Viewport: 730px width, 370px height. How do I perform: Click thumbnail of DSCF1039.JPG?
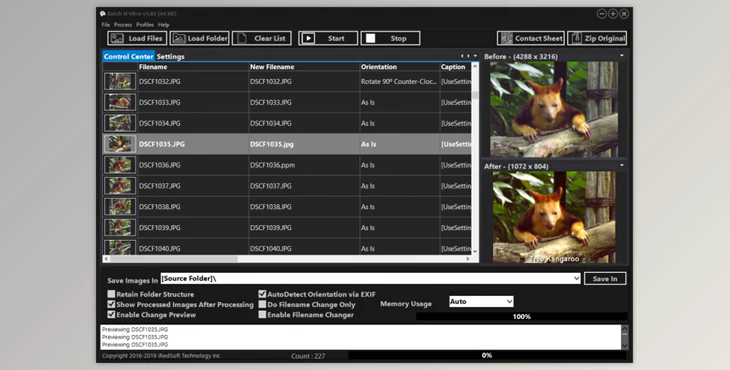[120, 228]
